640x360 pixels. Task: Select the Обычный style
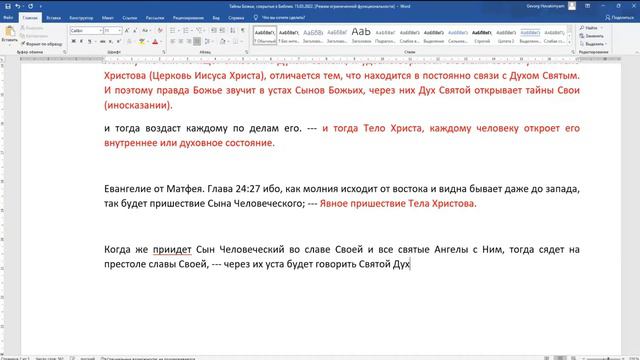coord(264,36)
